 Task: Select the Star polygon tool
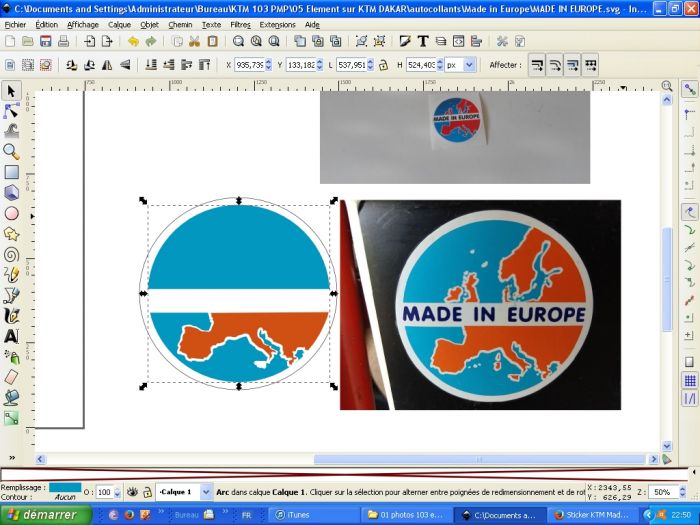click(11, 234)
